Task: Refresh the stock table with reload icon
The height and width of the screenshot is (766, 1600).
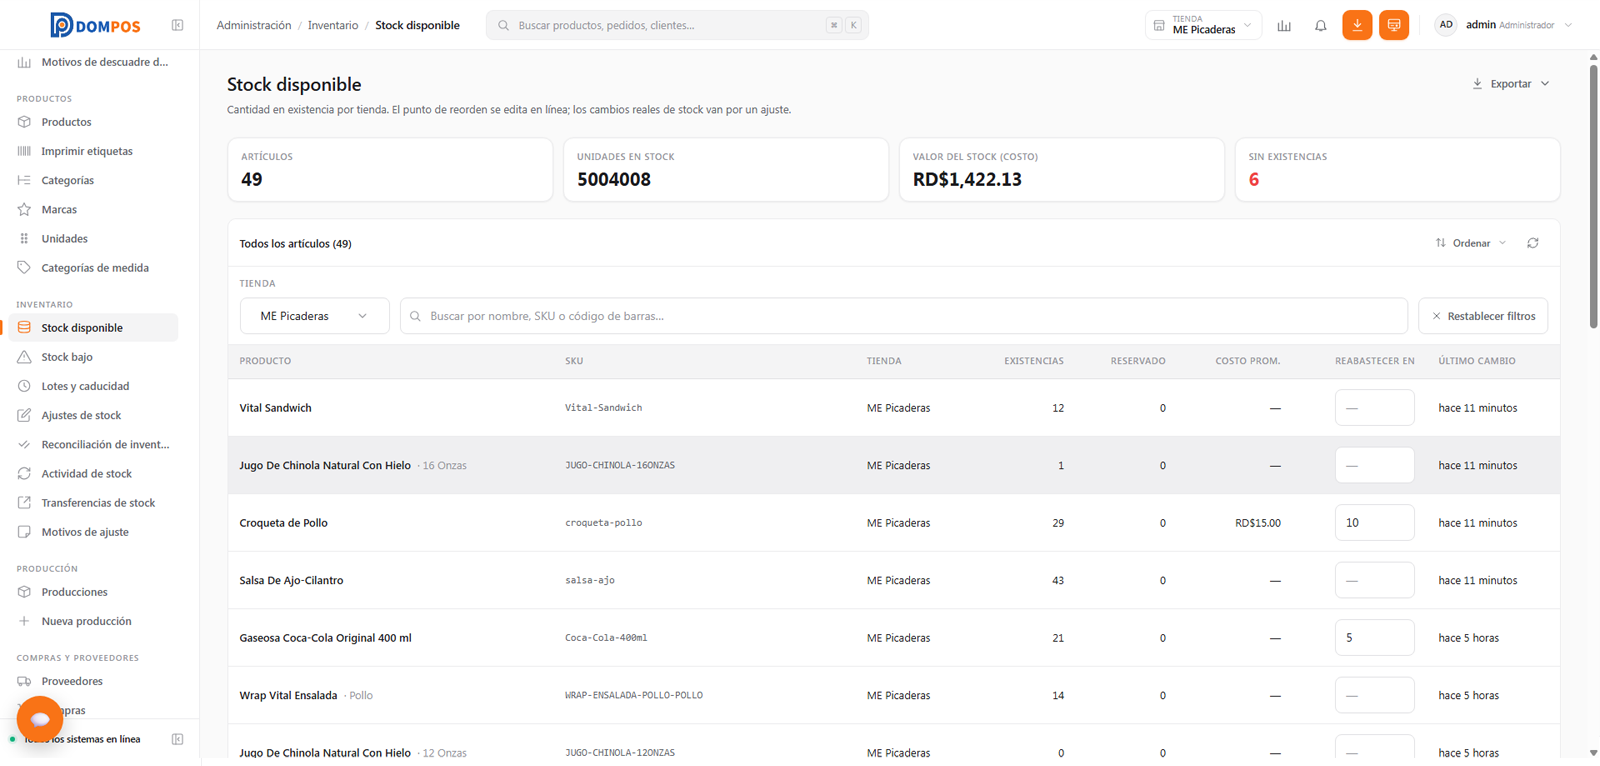Action: pos(1532,243)
